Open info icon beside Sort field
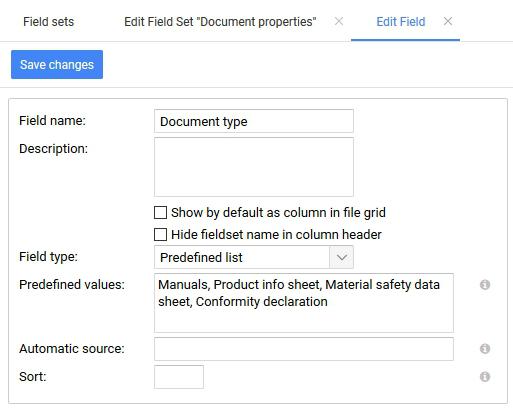513x409 pixels. (x=485, y=377)
